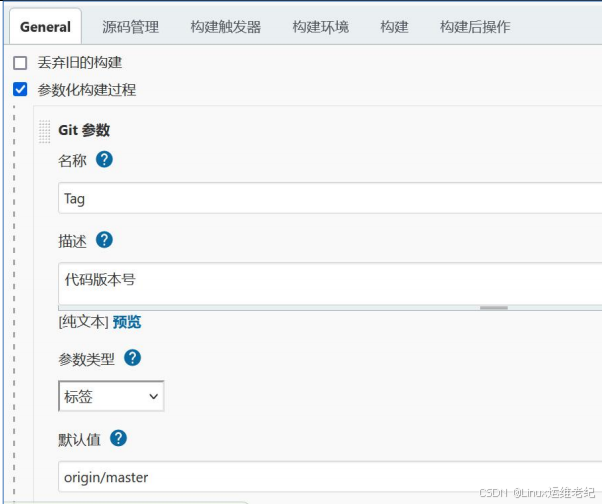Open help for 默认值 field
The width and height of the screenshot is (602, 504).
coord(118,438)
